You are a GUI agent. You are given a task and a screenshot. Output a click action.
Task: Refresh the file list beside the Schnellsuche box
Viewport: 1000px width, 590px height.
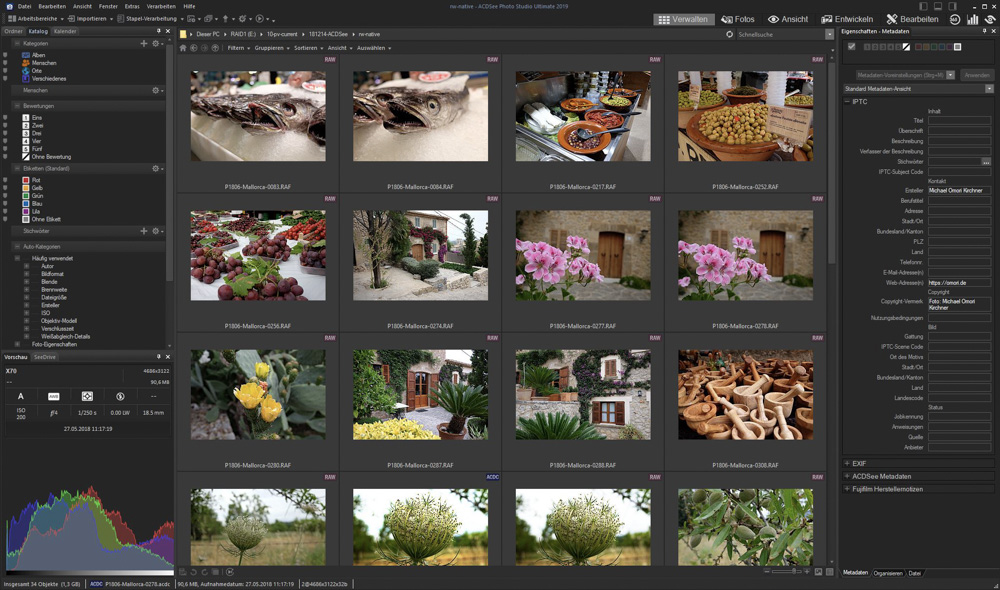(730, 34)
